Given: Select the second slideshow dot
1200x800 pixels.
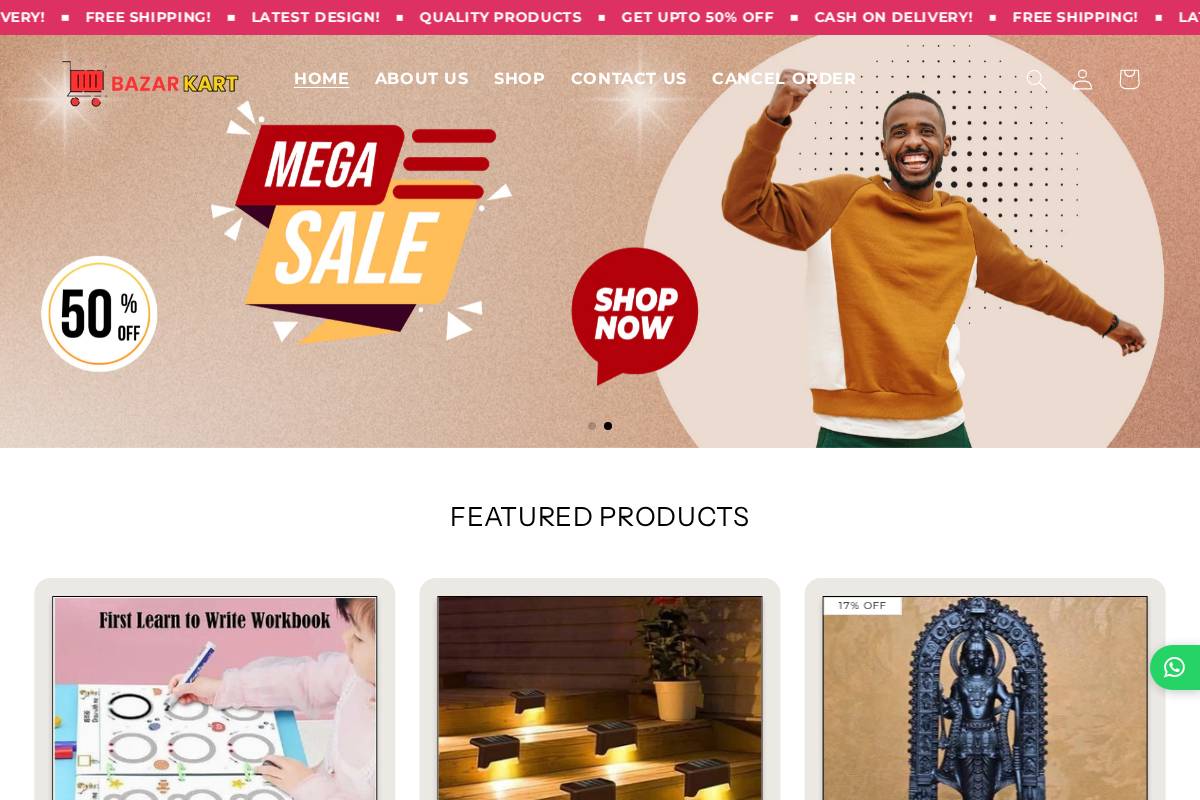Looking at the screenshot, I should 608,426.
